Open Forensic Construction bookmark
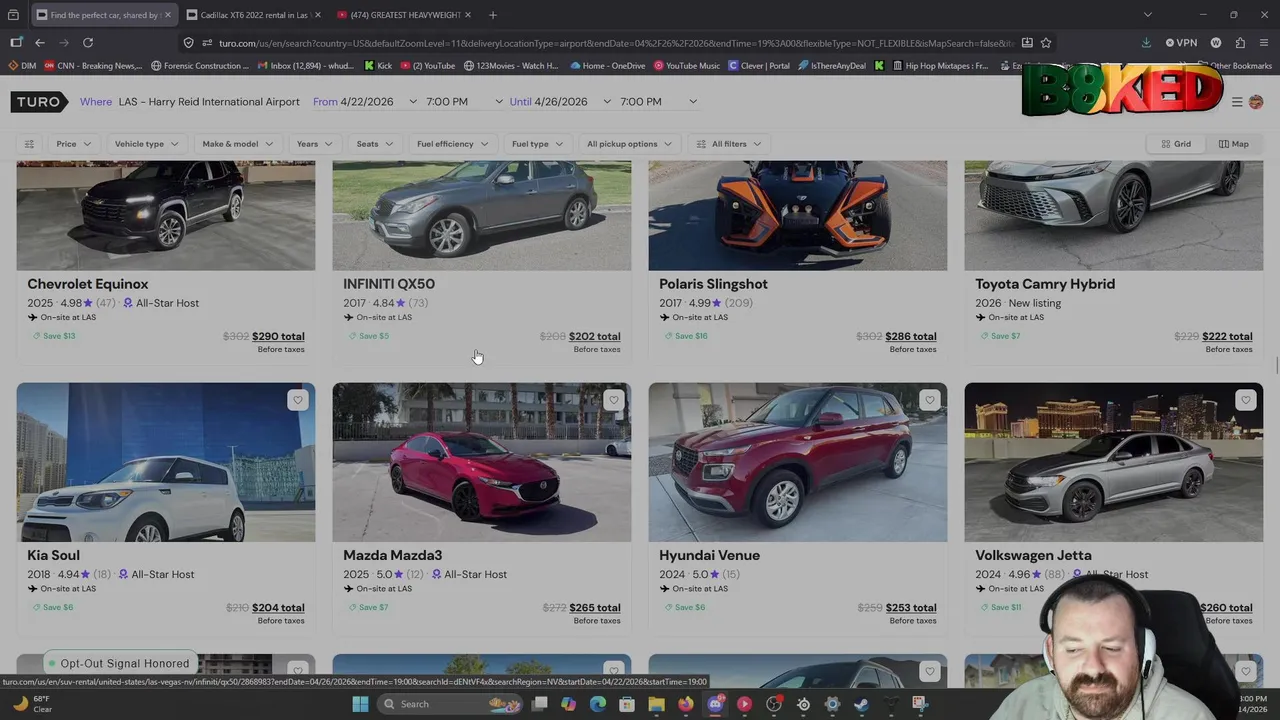The width and height of the screenshot is (1280, 720). pyautogui.click(x=200, y=66)
